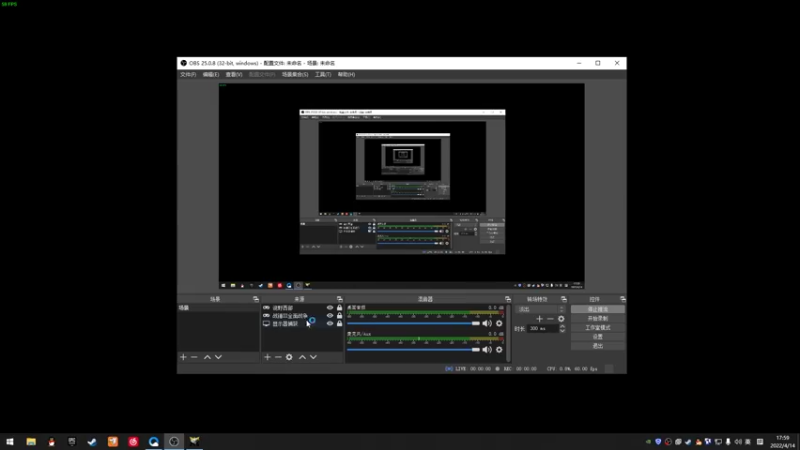Image resolution: width=800 pixels, height=450 pixels.
Task: Float the 来源 dock with its pop-out icon
Action: [339, 299]
